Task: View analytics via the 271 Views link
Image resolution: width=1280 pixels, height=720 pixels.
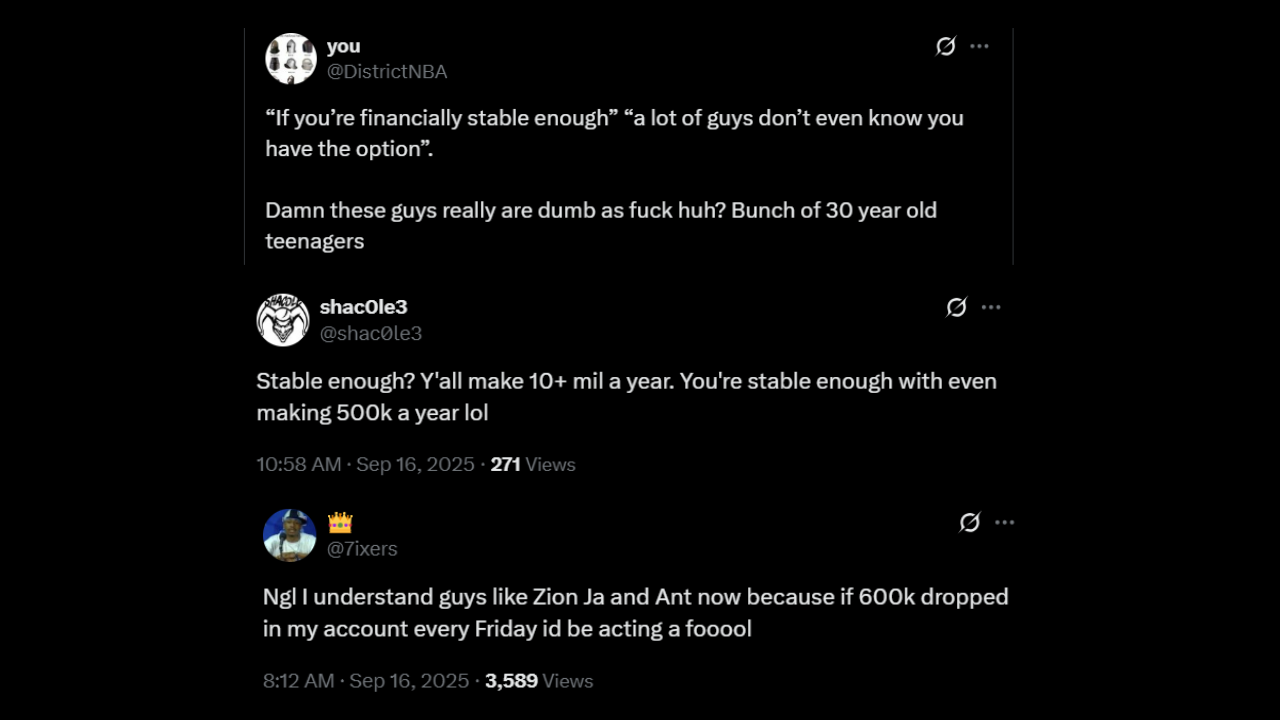Action: click(533, 464)
